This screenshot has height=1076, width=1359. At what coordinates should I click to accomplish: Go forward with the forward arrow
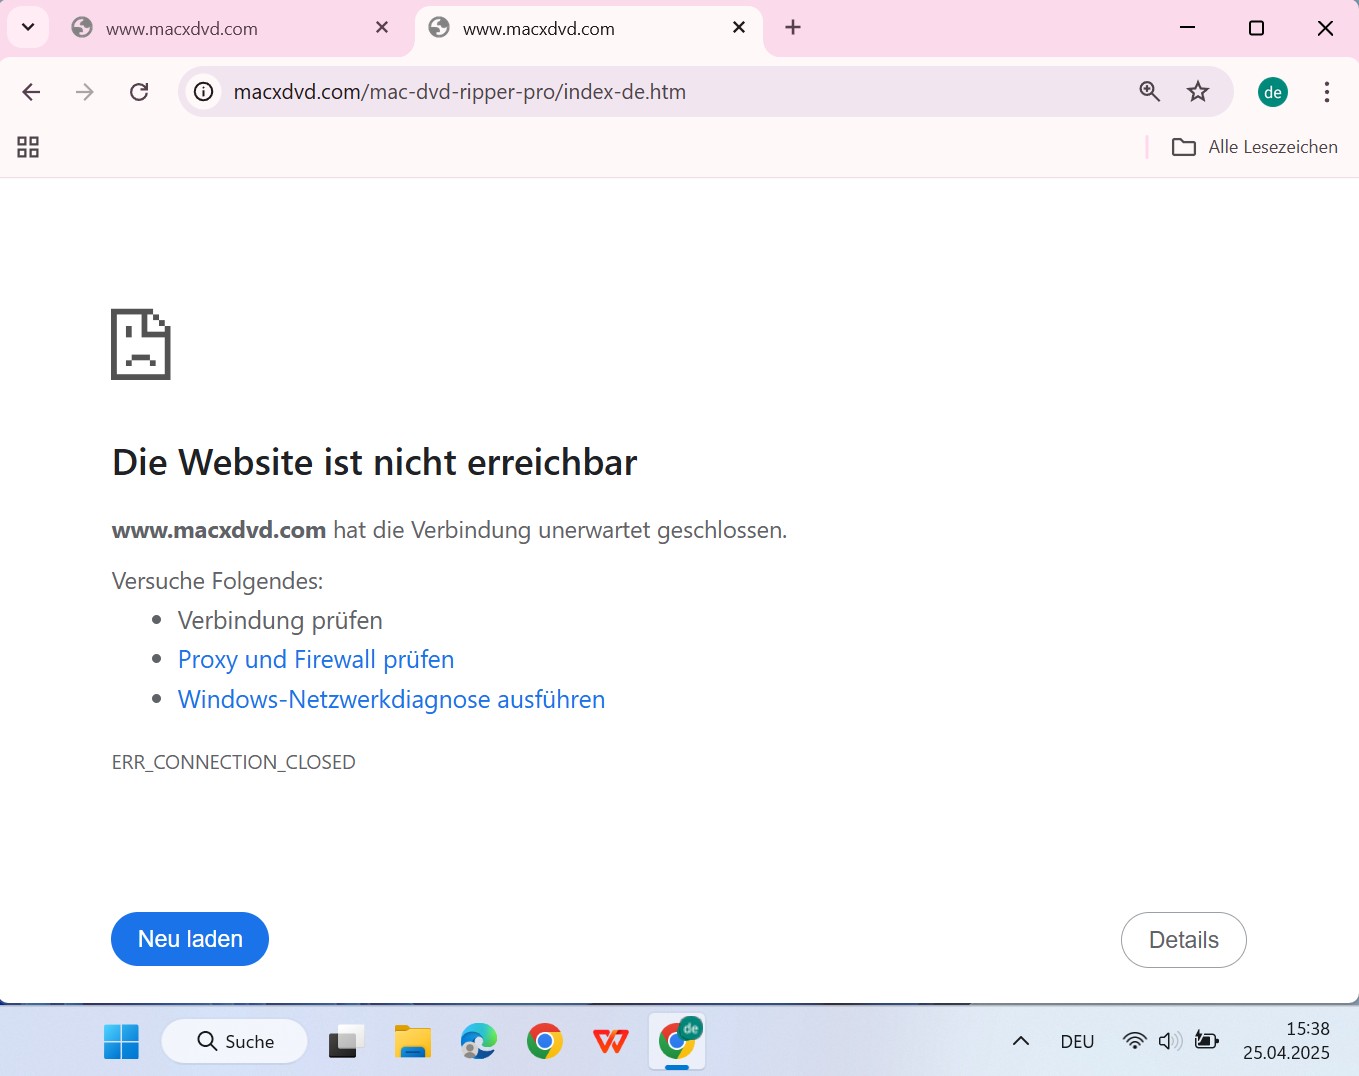[x=85, y=92]
